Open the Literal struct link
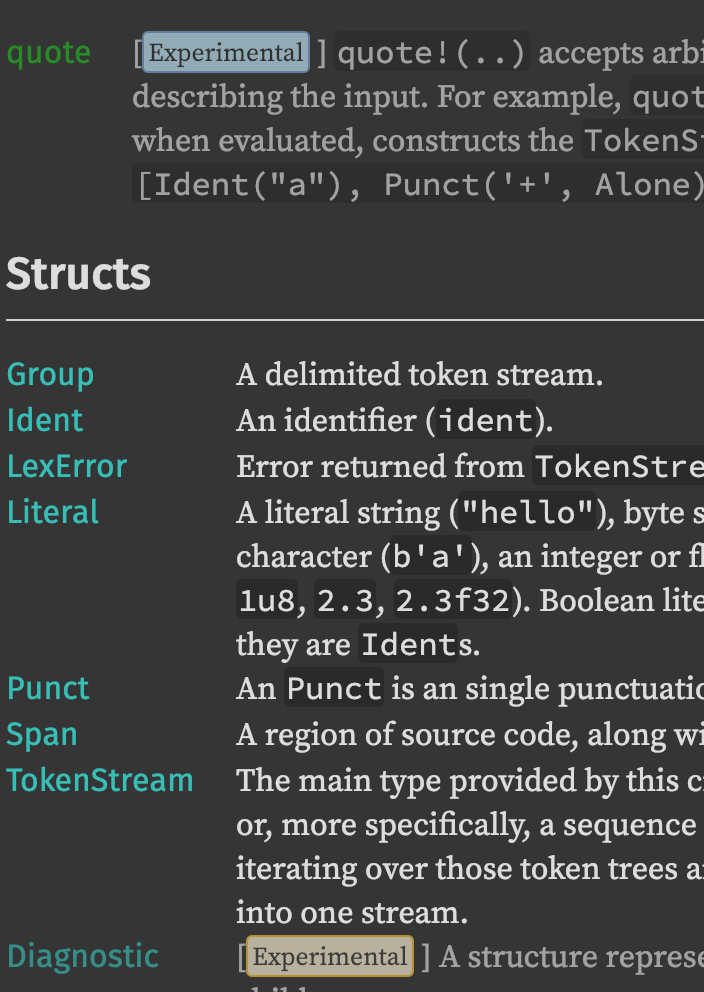Image resolution: width=704 pixels, height=992 pixels. pyautogui.click(x=53, y=512)
